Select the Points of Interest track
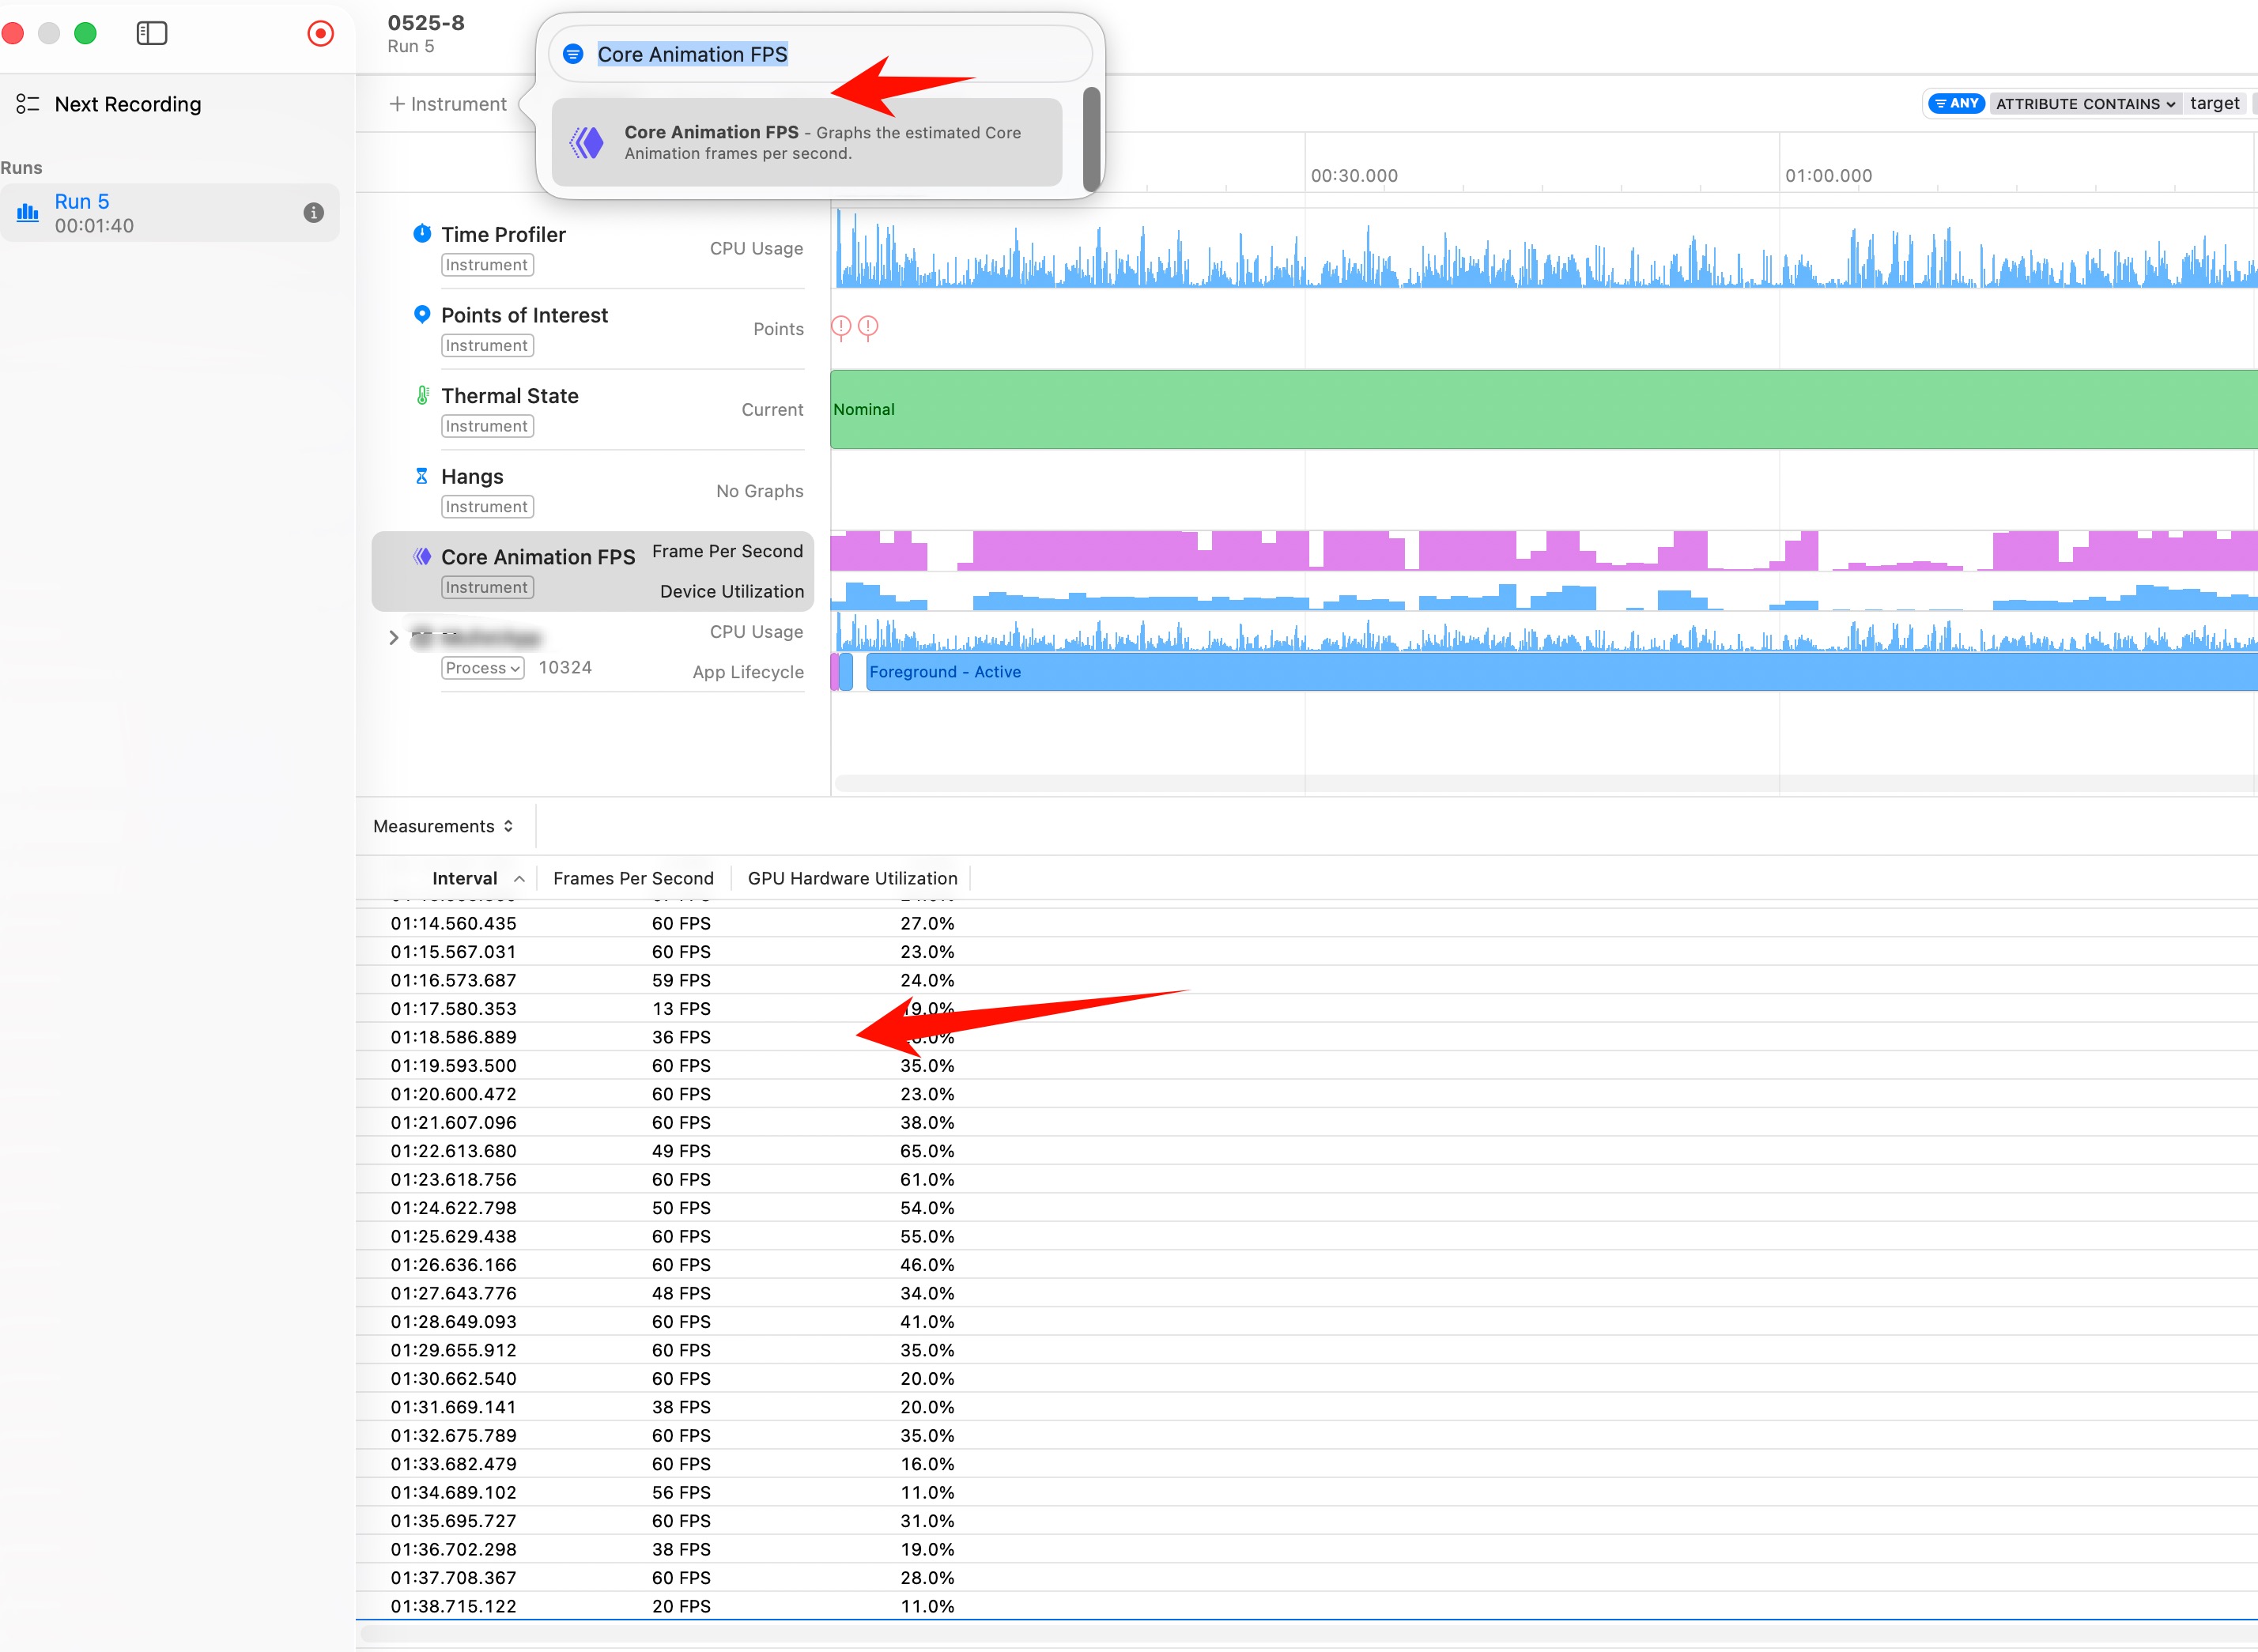 [x=594, y=329]
